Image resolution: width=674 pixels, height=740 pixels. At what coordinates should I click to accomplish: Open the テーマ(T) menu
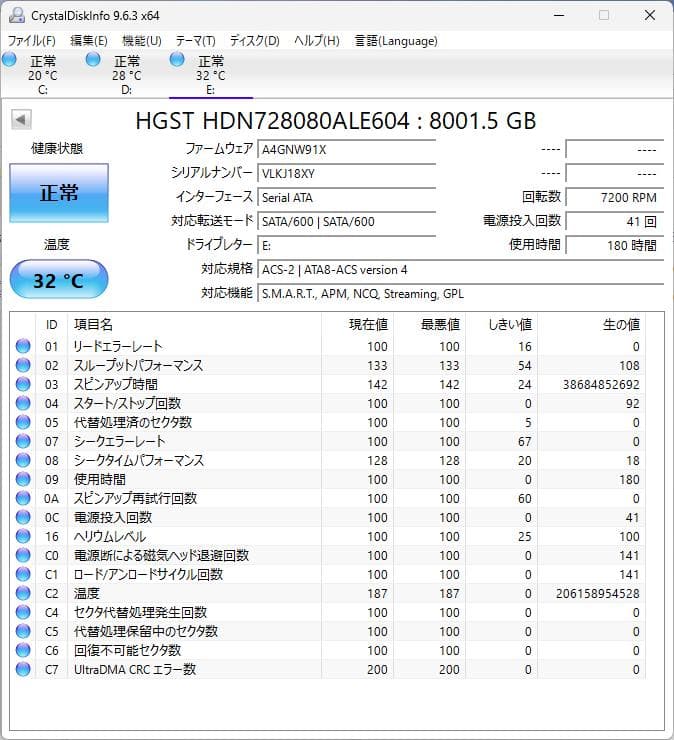coord(195,41)
